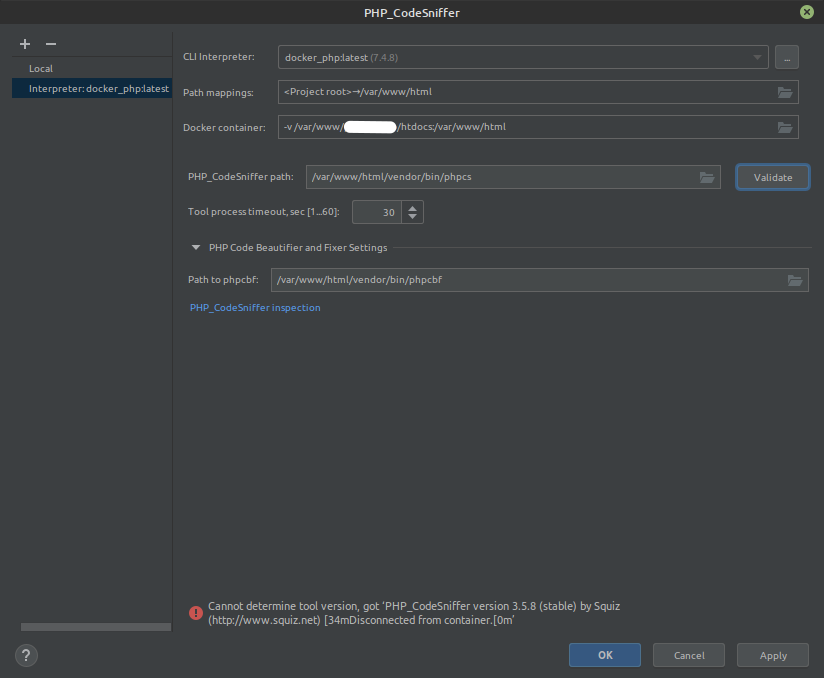
Task: Browse folder for Docker container settings
Action: [785, 128]
